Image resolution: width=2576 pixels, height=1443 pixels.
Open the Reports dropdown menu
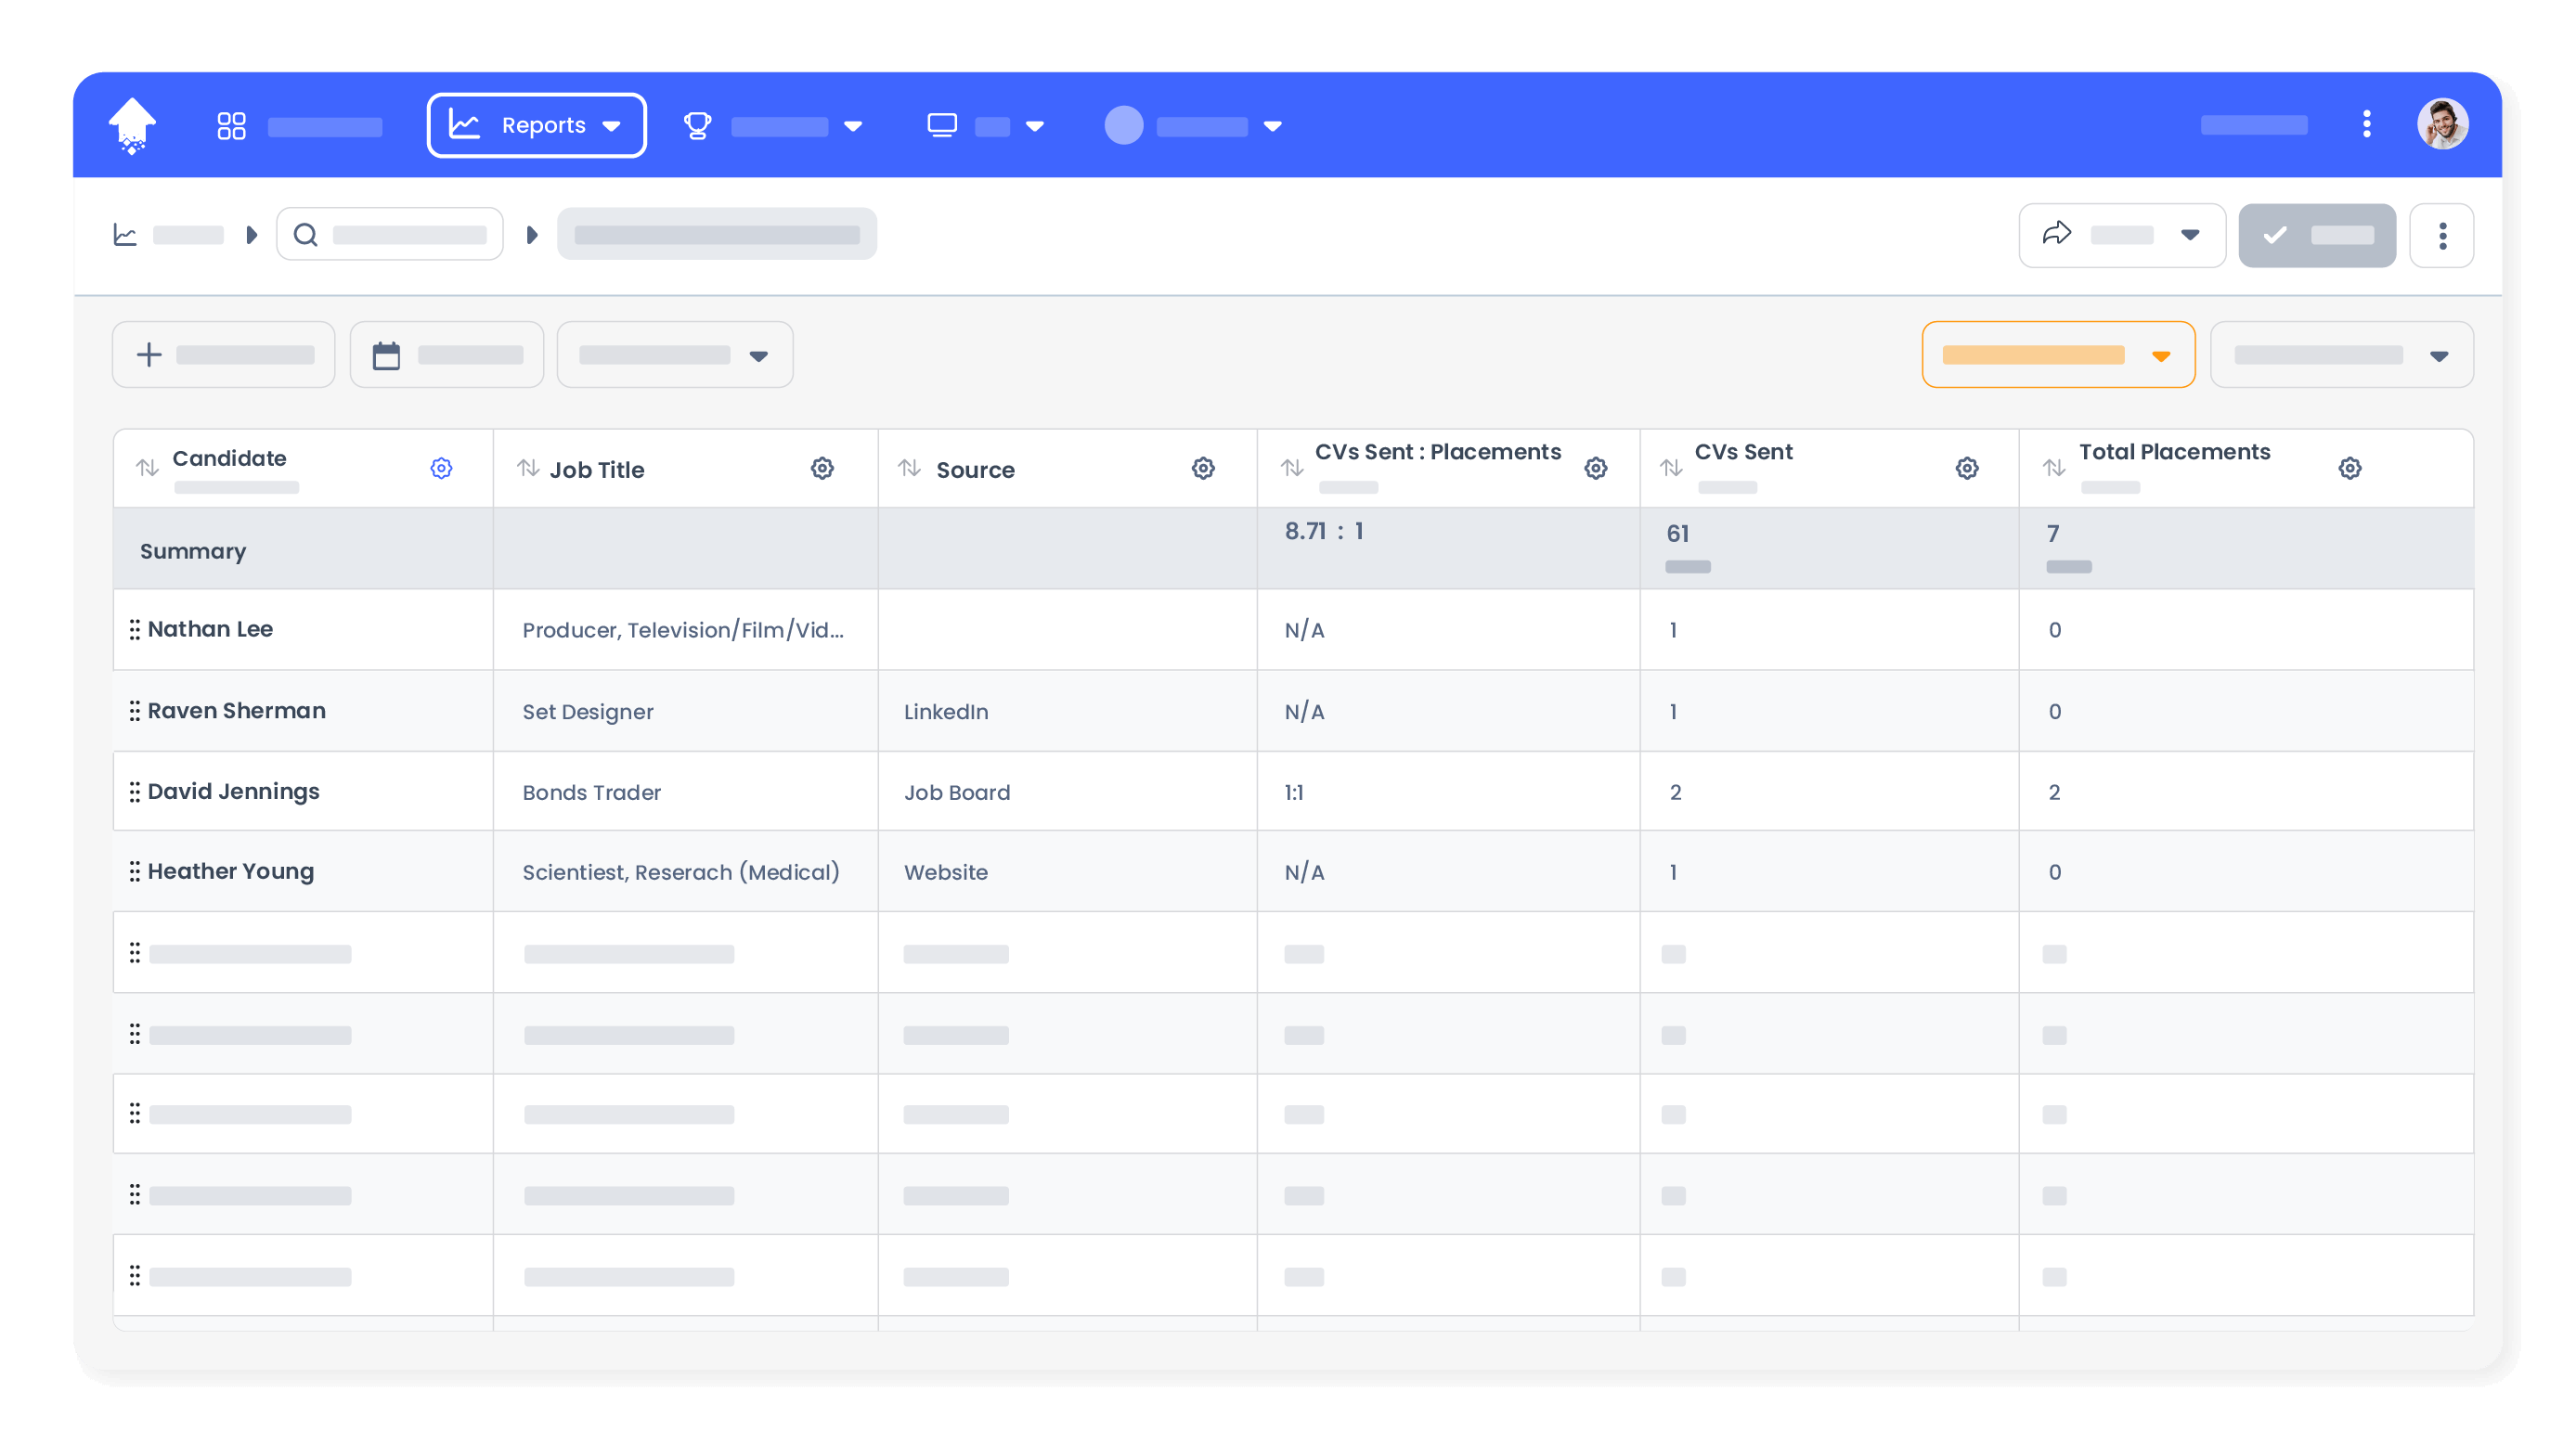tap(536, 124)
